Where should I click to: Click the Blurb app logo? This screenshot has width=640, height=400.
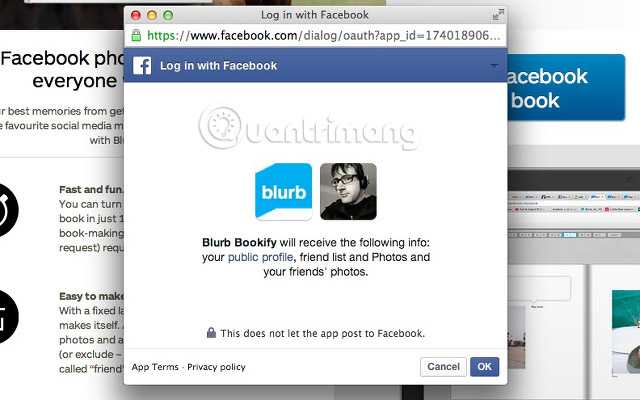pos(284,191)
